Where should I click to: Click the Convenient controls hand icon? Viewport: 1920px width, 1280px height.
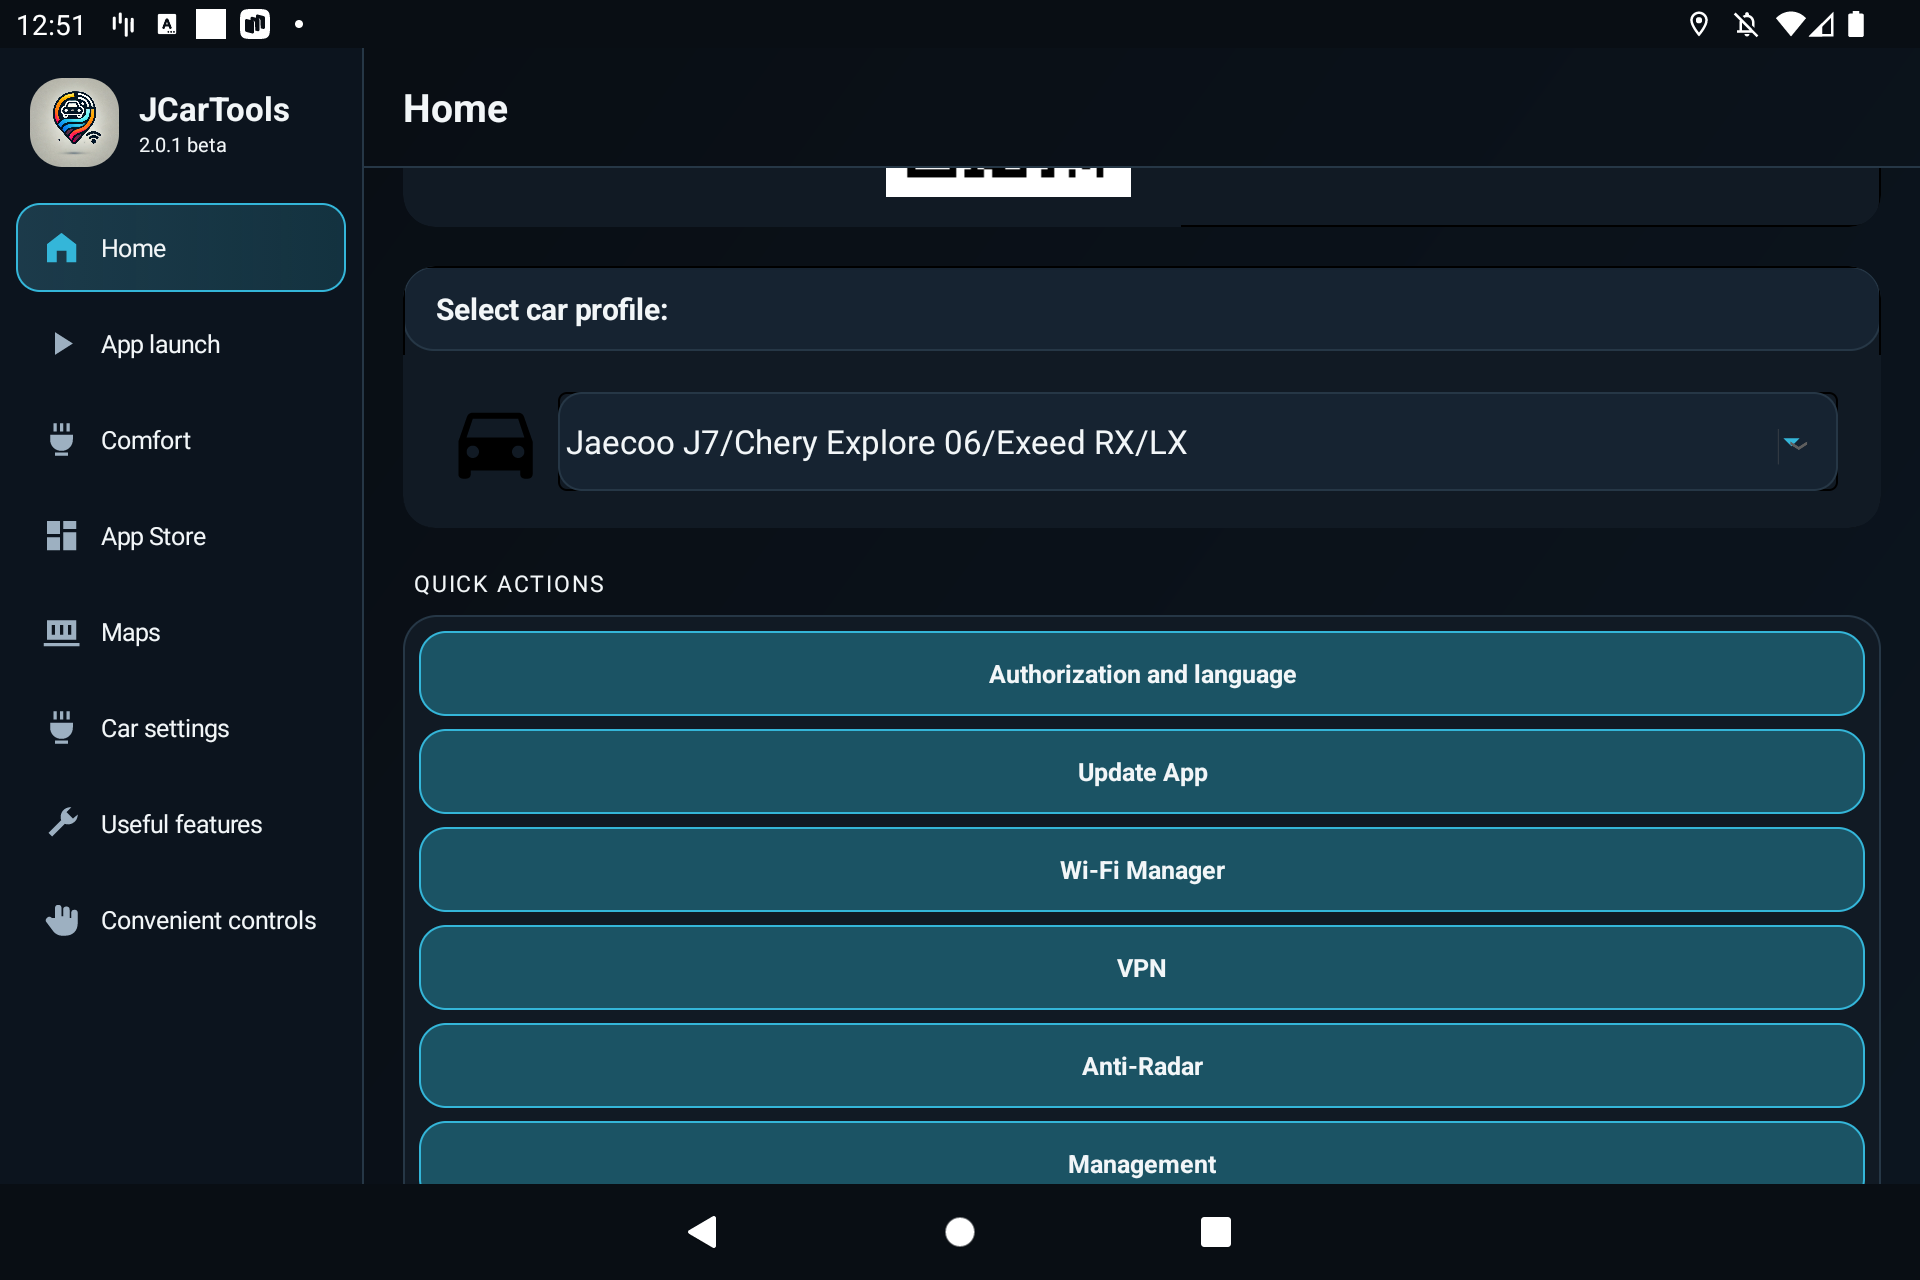pos(62,920)
